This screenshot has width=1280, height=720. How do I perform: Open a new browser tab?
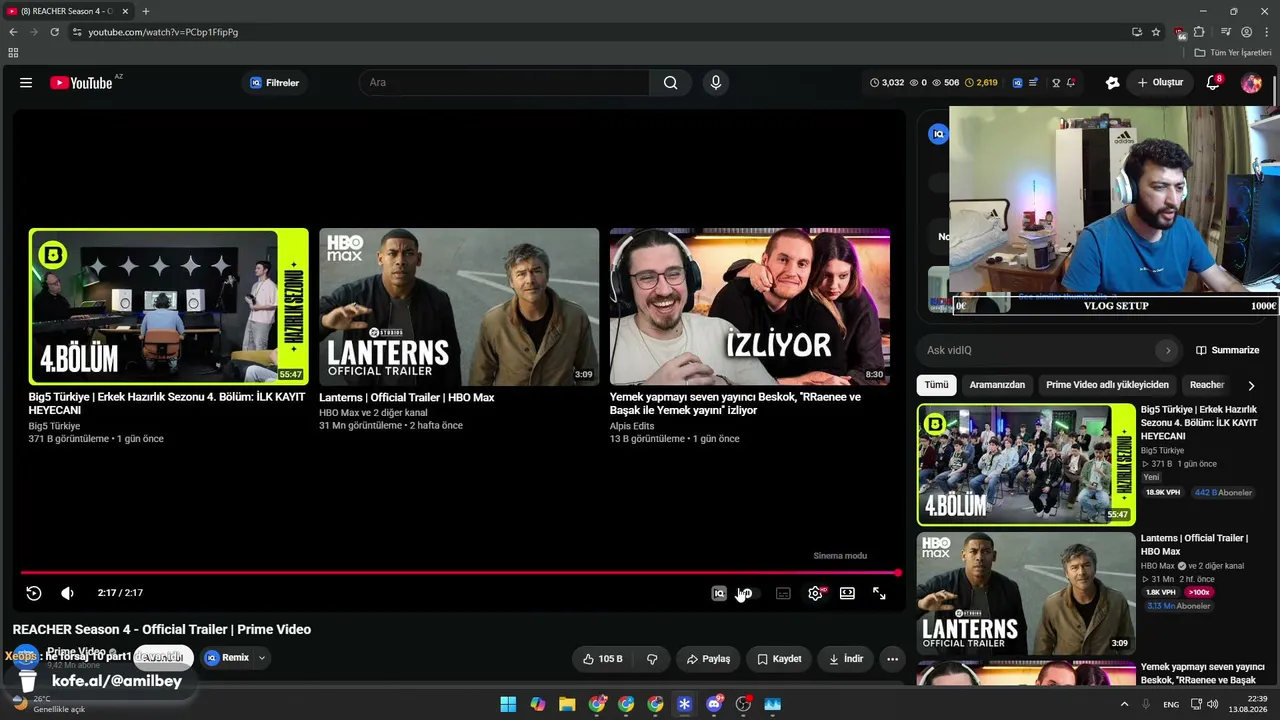pos(146,11)
